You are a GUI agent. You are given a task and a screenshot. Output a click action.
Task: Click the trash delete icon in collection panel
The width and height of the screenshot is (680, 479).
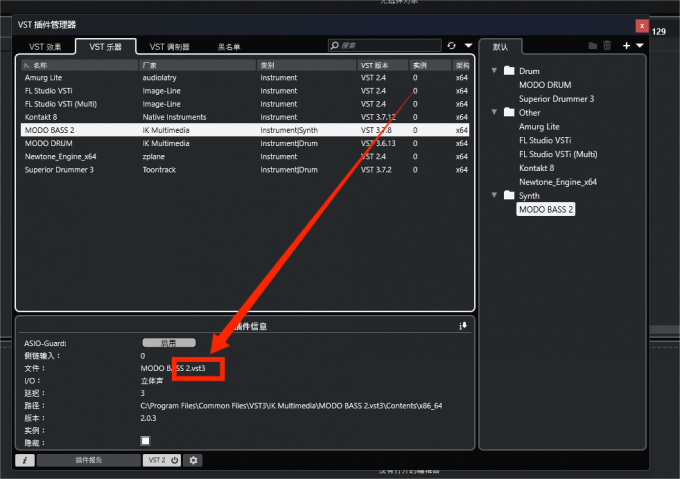pos(607,45)
